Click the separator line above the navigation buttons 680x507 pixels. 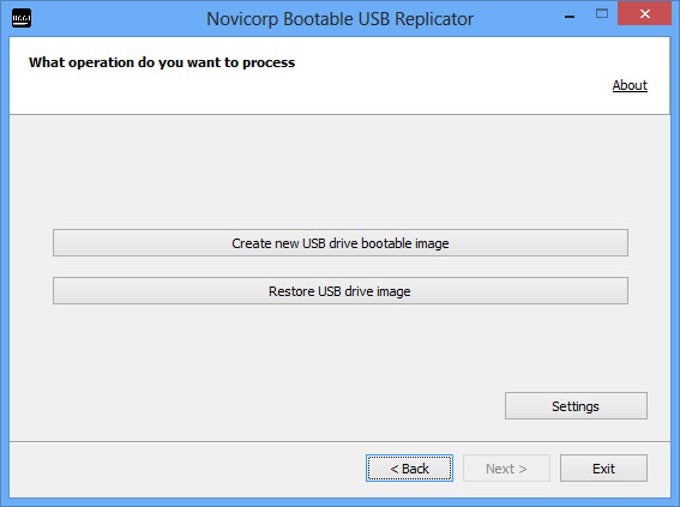point(340,441)
